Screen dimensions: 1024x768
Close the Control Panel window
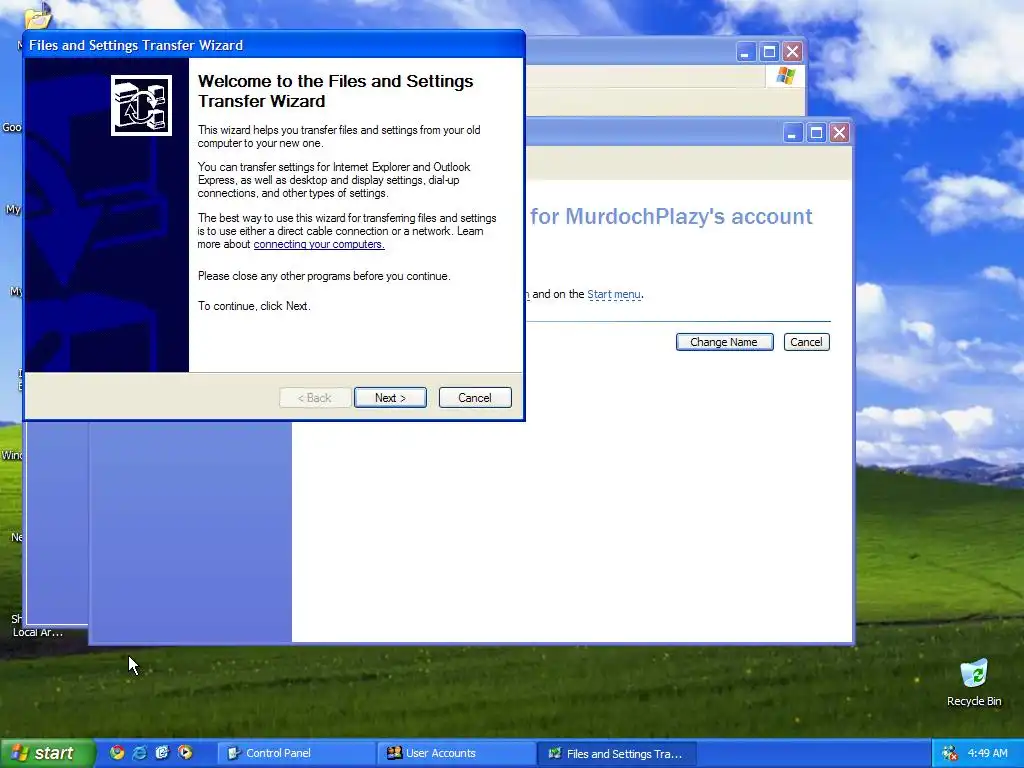793,52
